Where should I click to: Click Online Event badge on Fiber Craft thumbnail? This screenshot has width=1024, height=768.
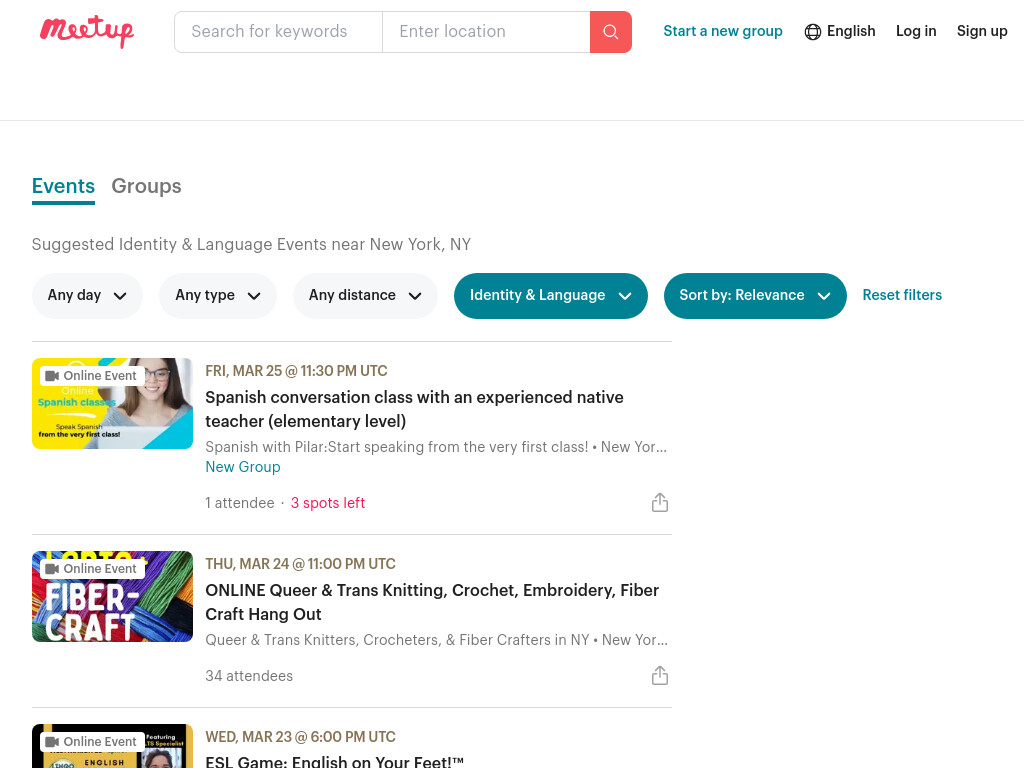pos(91,569)
